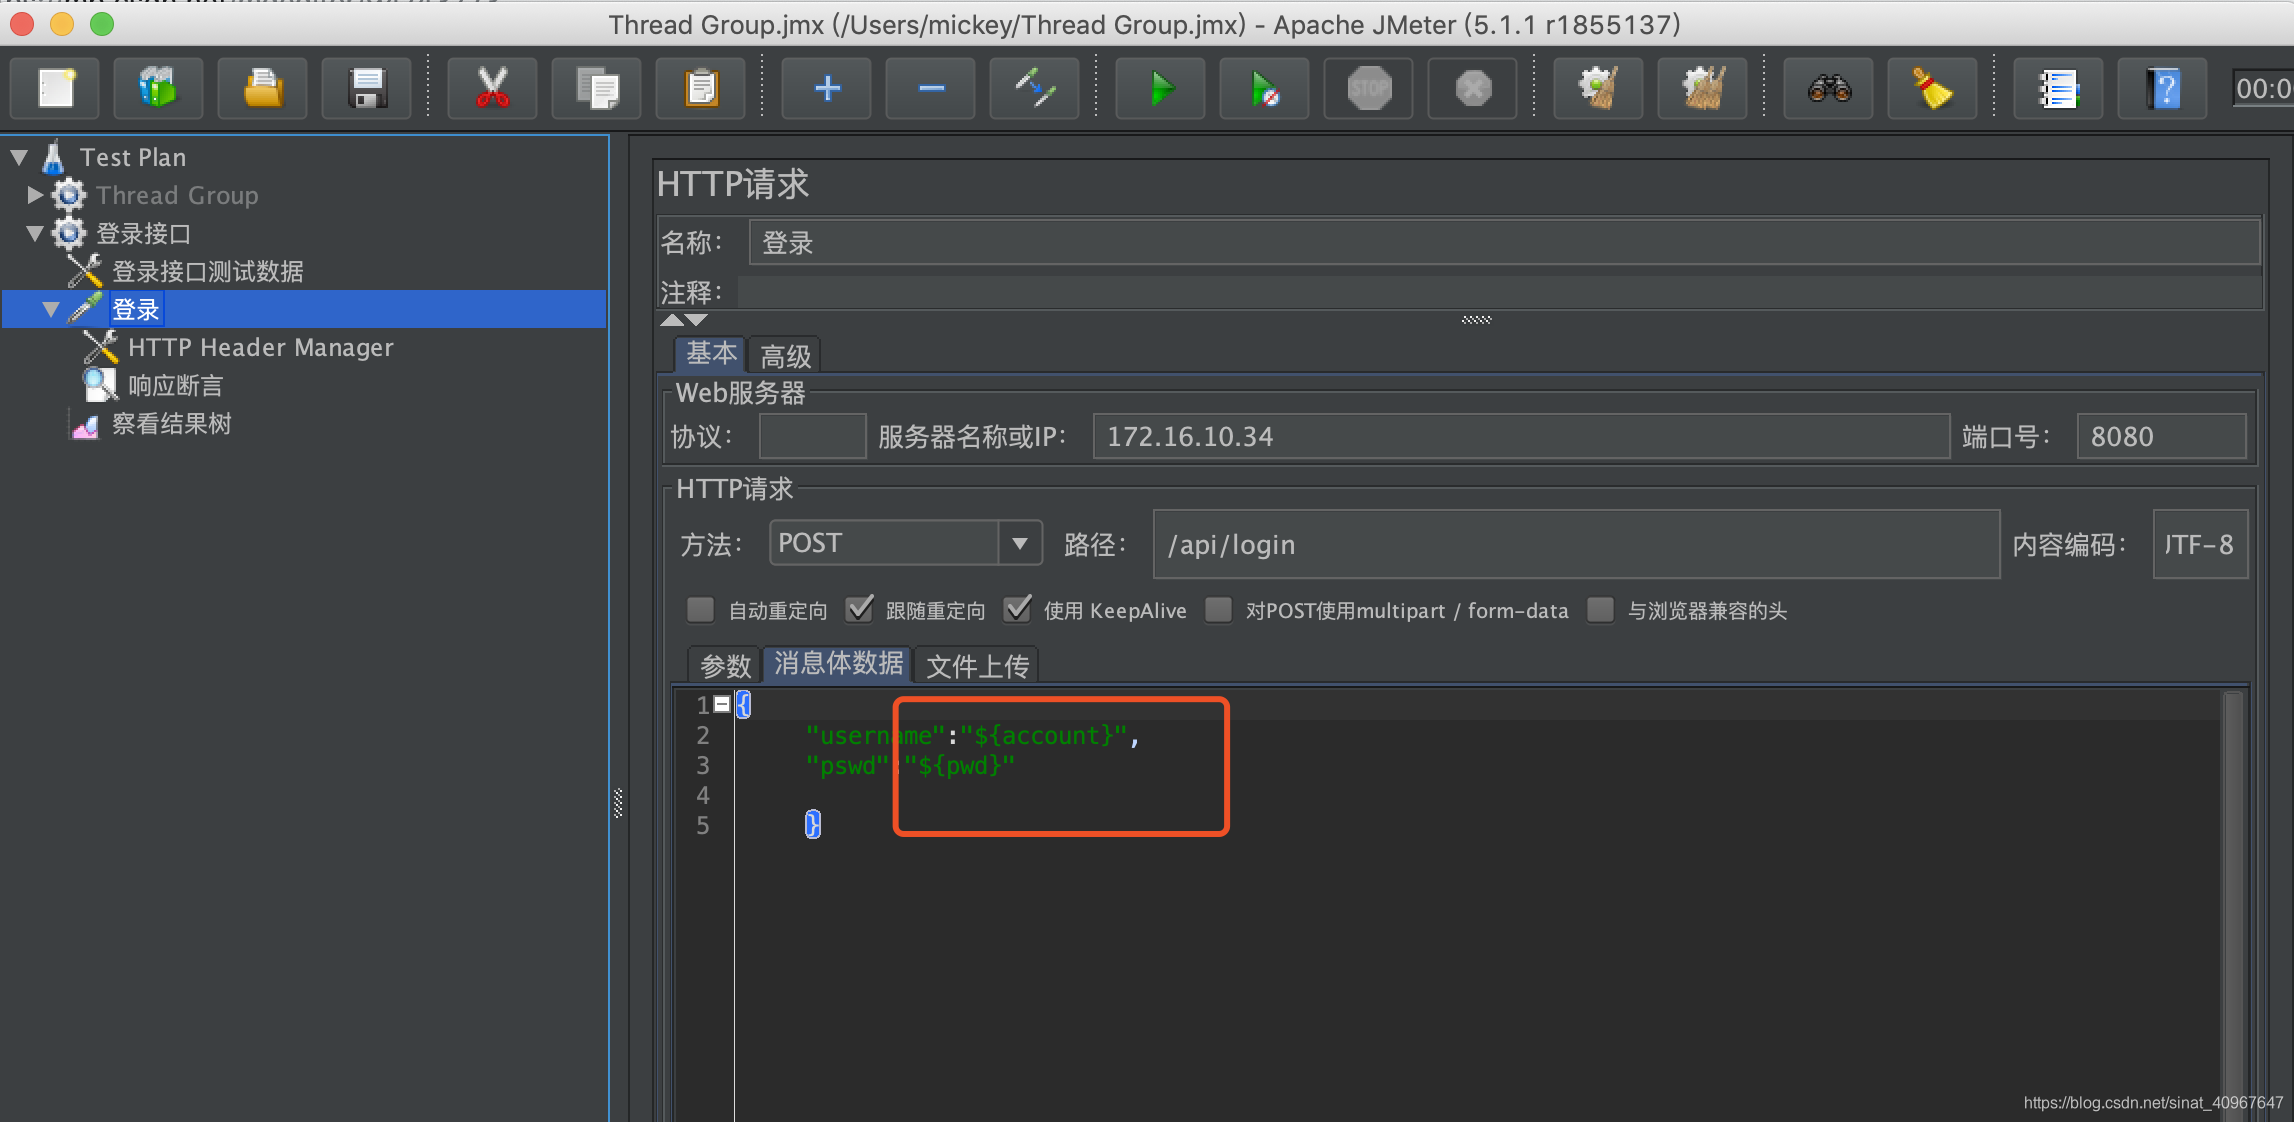
Task: Toggle 与浏览器兼容的头 checkbox
Action: coord(1600,610)
